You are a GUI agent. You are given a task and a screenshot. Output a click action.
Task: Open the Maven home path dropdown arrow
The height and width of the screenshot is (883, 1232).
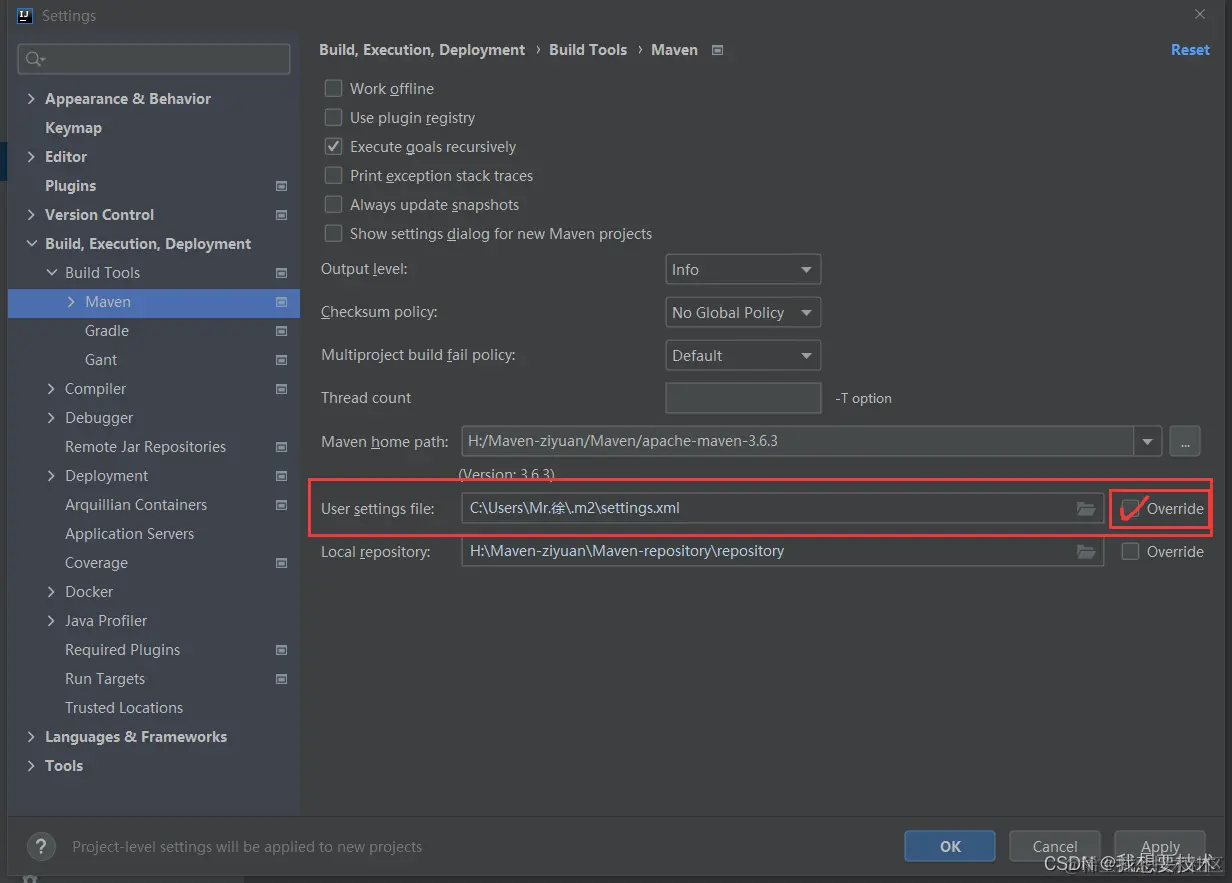[x=1147, y=440]
